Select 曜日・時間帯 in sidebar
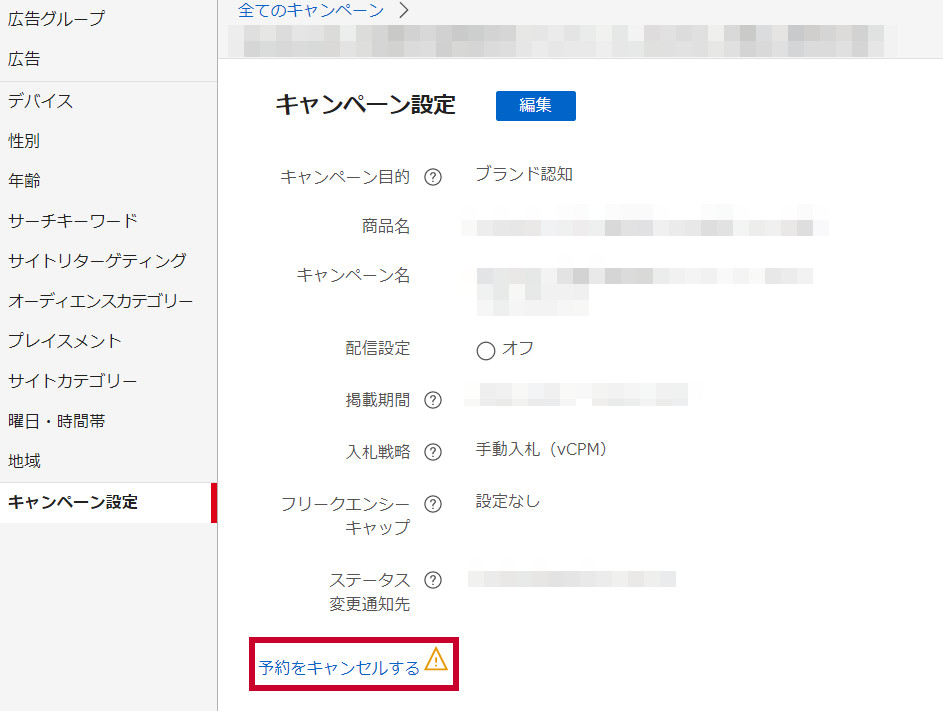 click(x=57, y=421)
